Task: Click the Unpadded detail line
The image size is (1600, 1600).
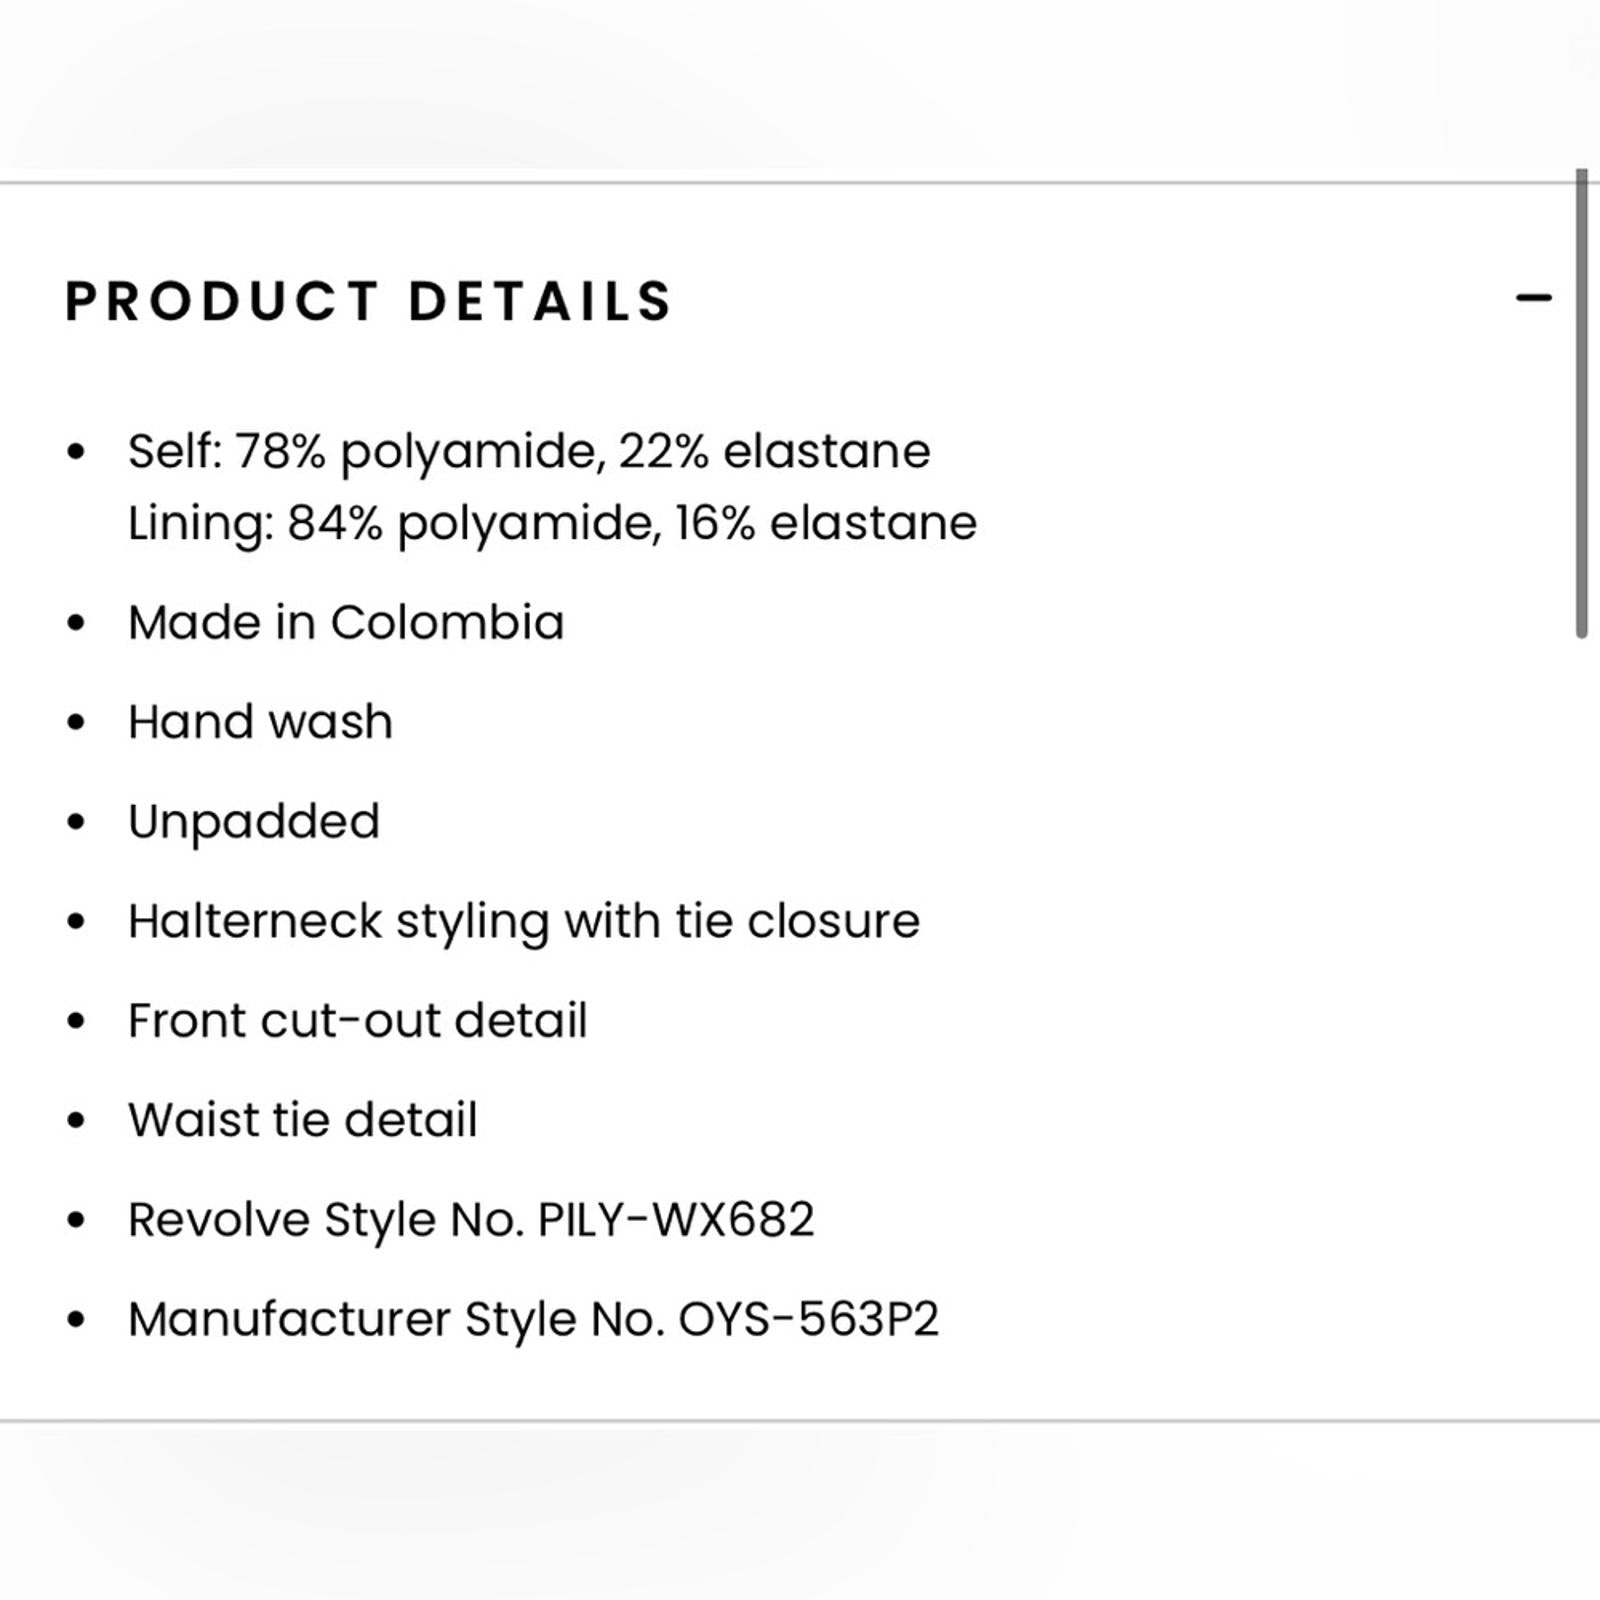Action: tap(254, 822)
